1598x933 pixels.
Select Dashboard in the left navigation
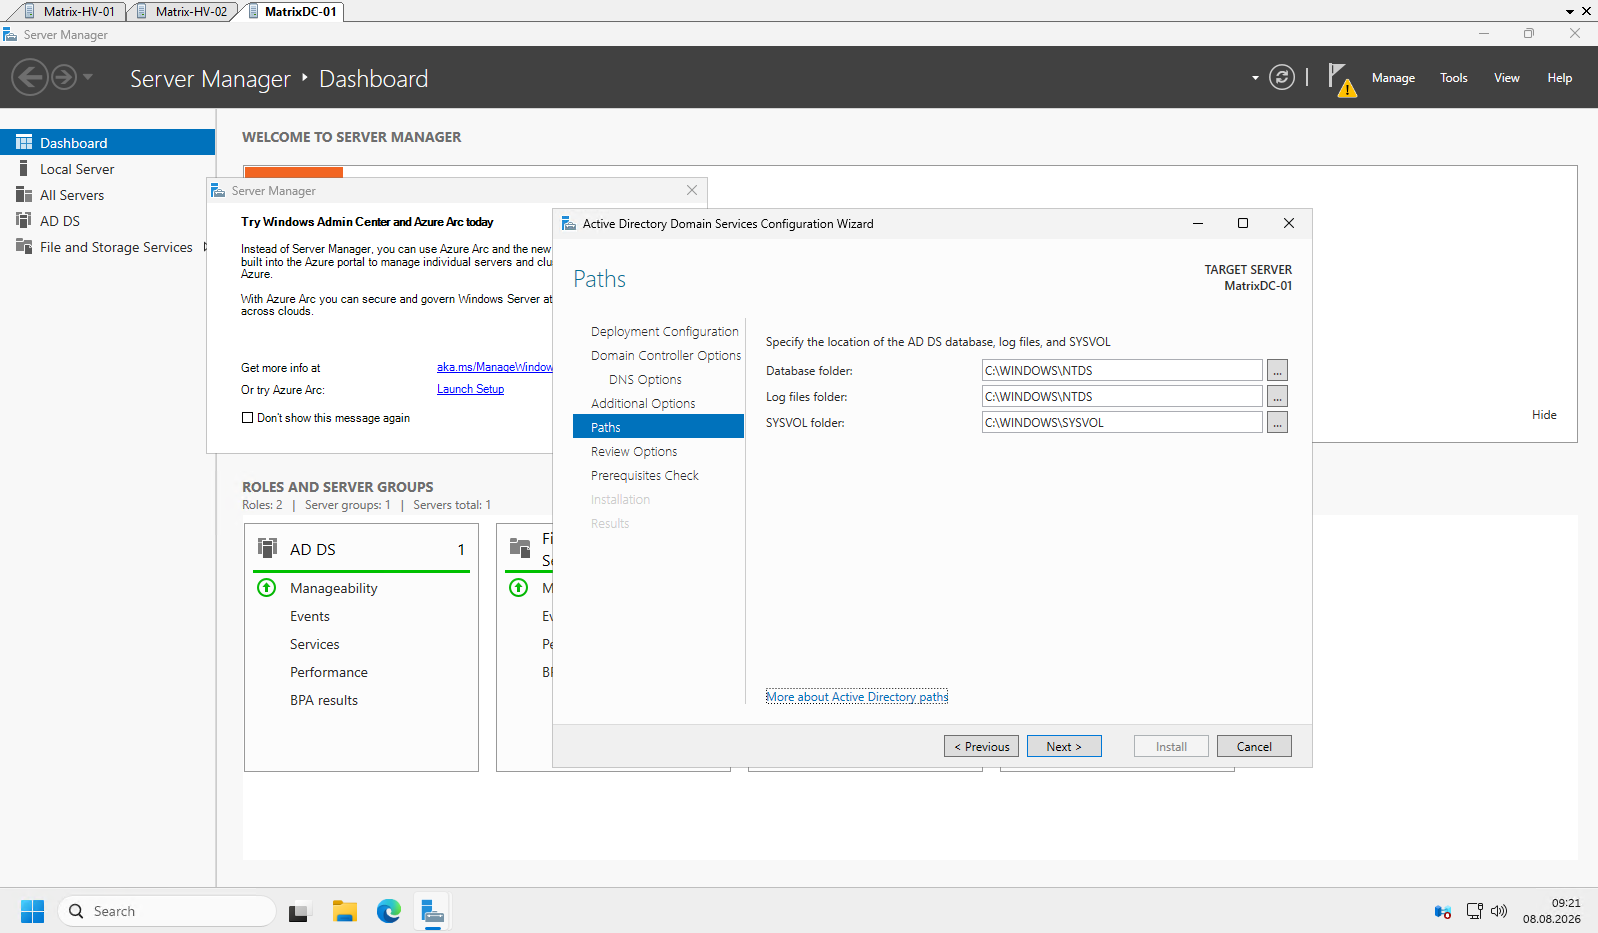[x=107, y=142]
